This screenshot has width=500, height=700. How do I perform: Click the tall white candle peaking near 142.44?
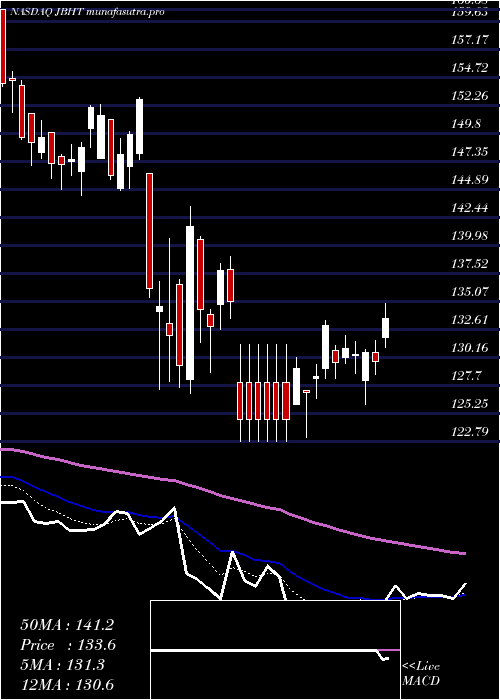coord(190,303)
